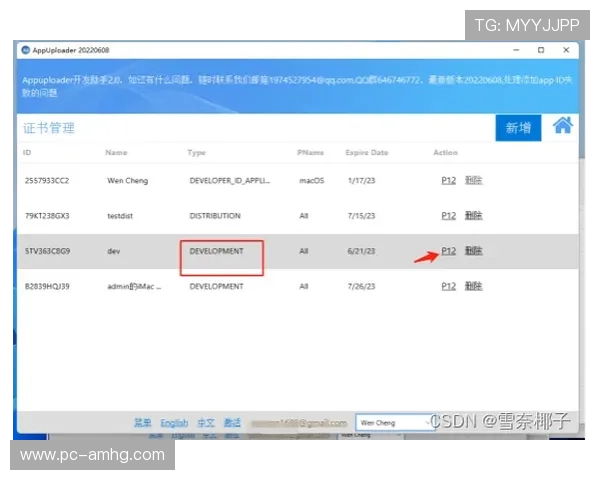Sort by the Expire Date column header
This screenshot has height=480, width=600.
367,152
